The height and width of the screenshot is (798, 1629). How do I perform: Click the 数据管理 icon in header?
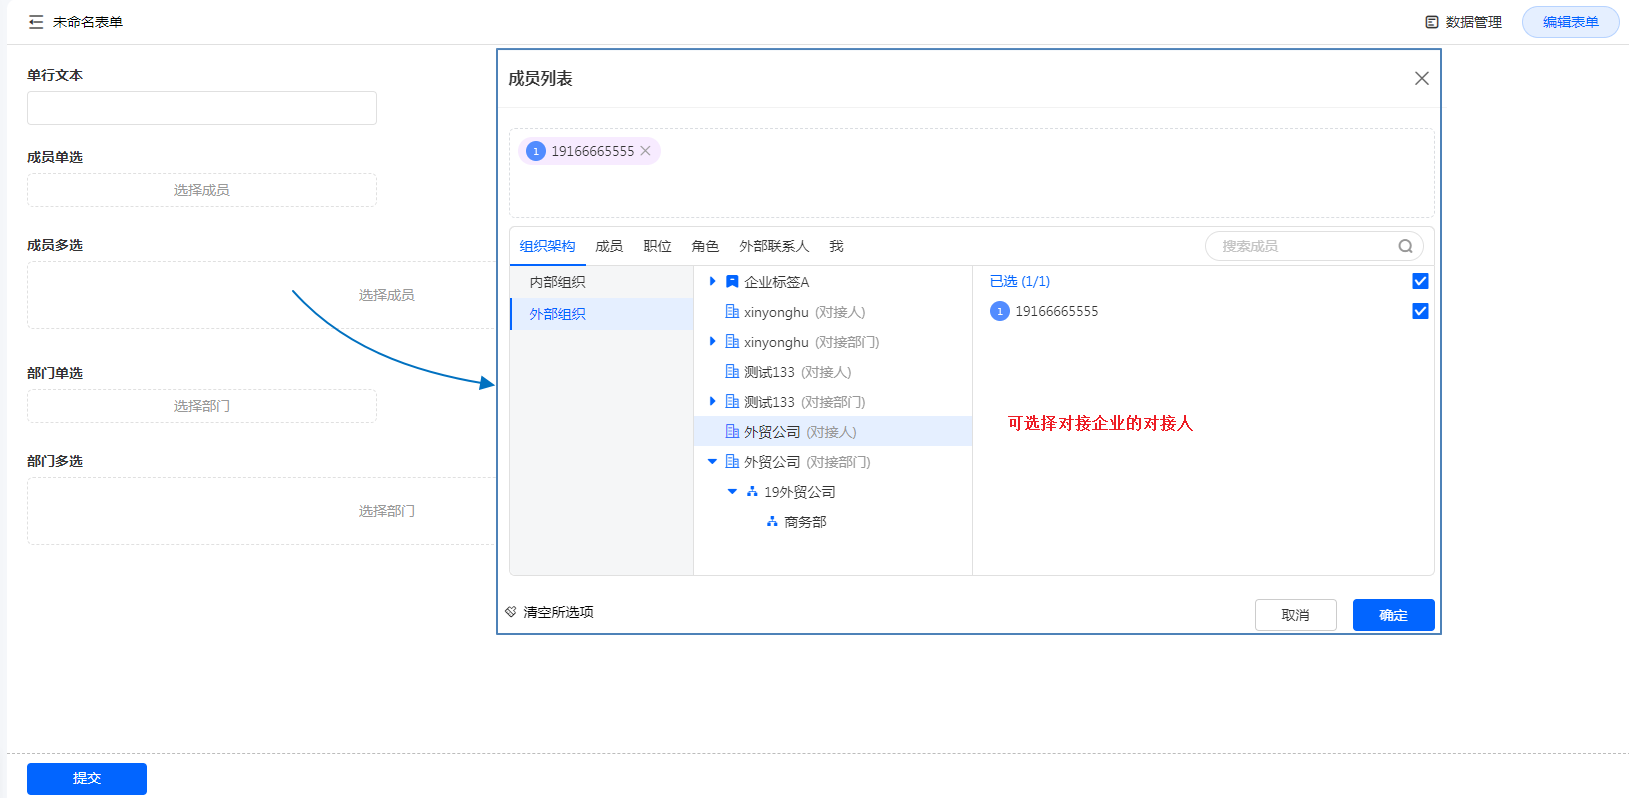pos(1431,22)
